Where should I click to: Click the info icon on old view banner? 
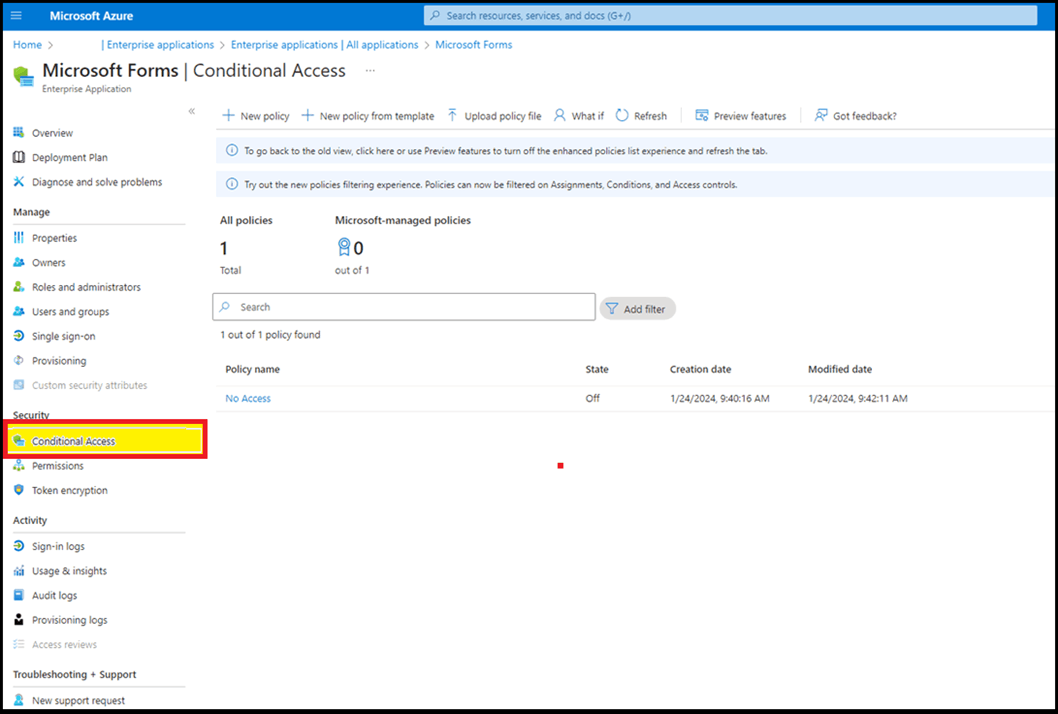pos(231,150)
